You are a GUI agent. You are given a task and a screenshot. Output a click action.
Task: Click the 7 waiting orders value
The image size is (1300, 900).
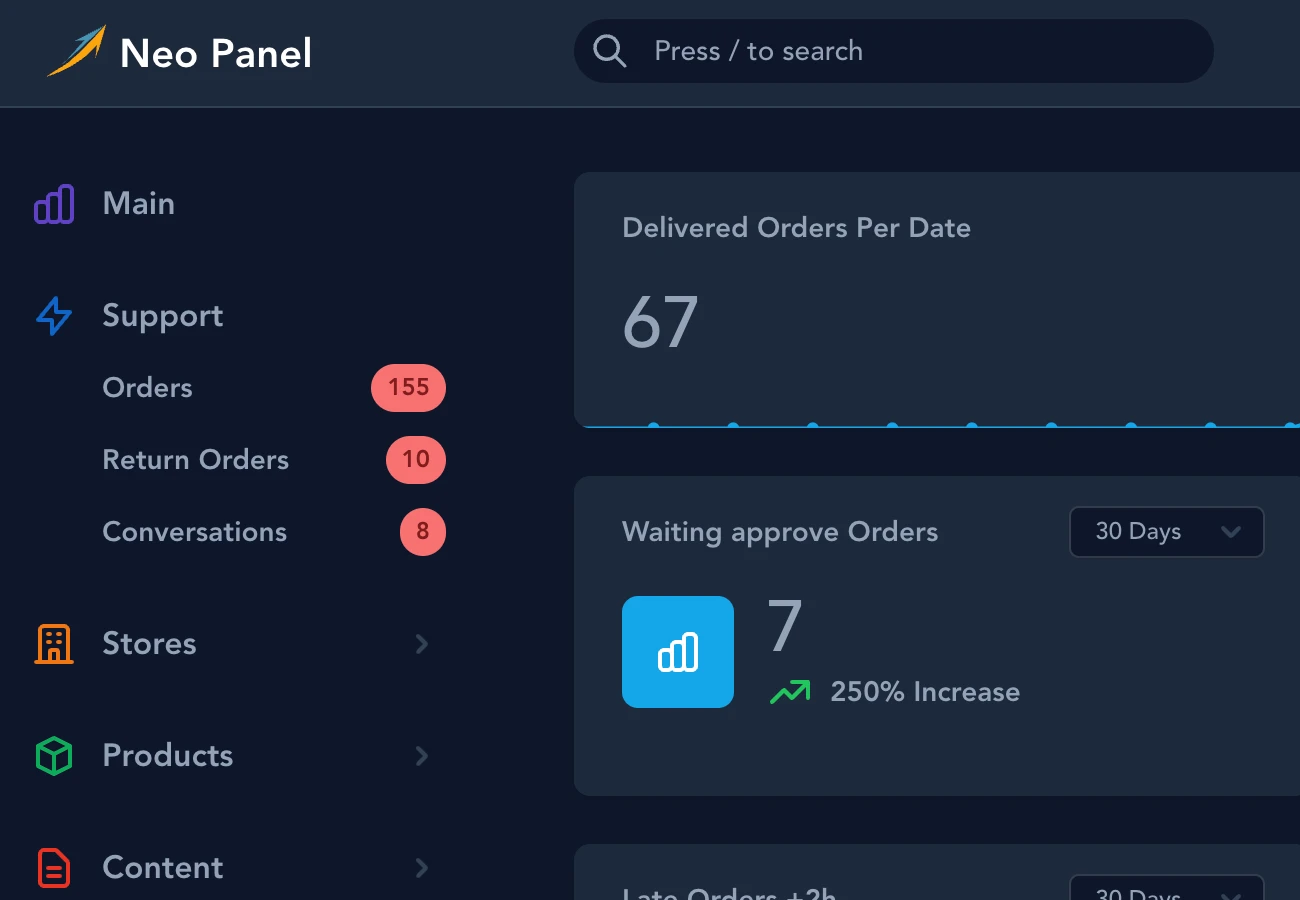[x=785, y=627]
